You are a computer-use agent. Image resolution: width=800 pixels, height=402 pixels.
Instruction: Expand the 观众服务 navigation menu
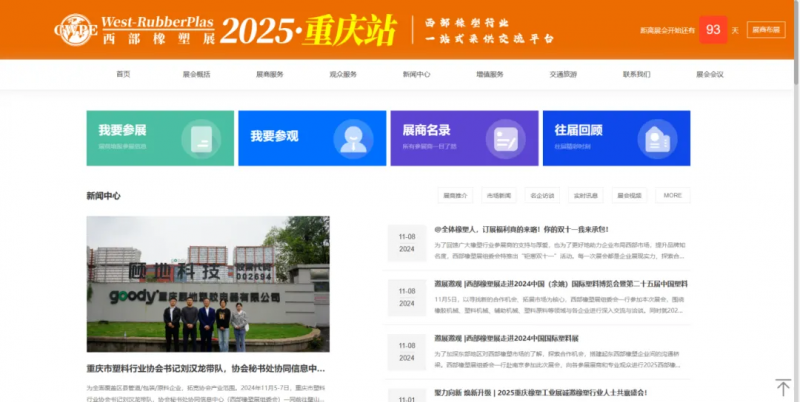(343, 74)
